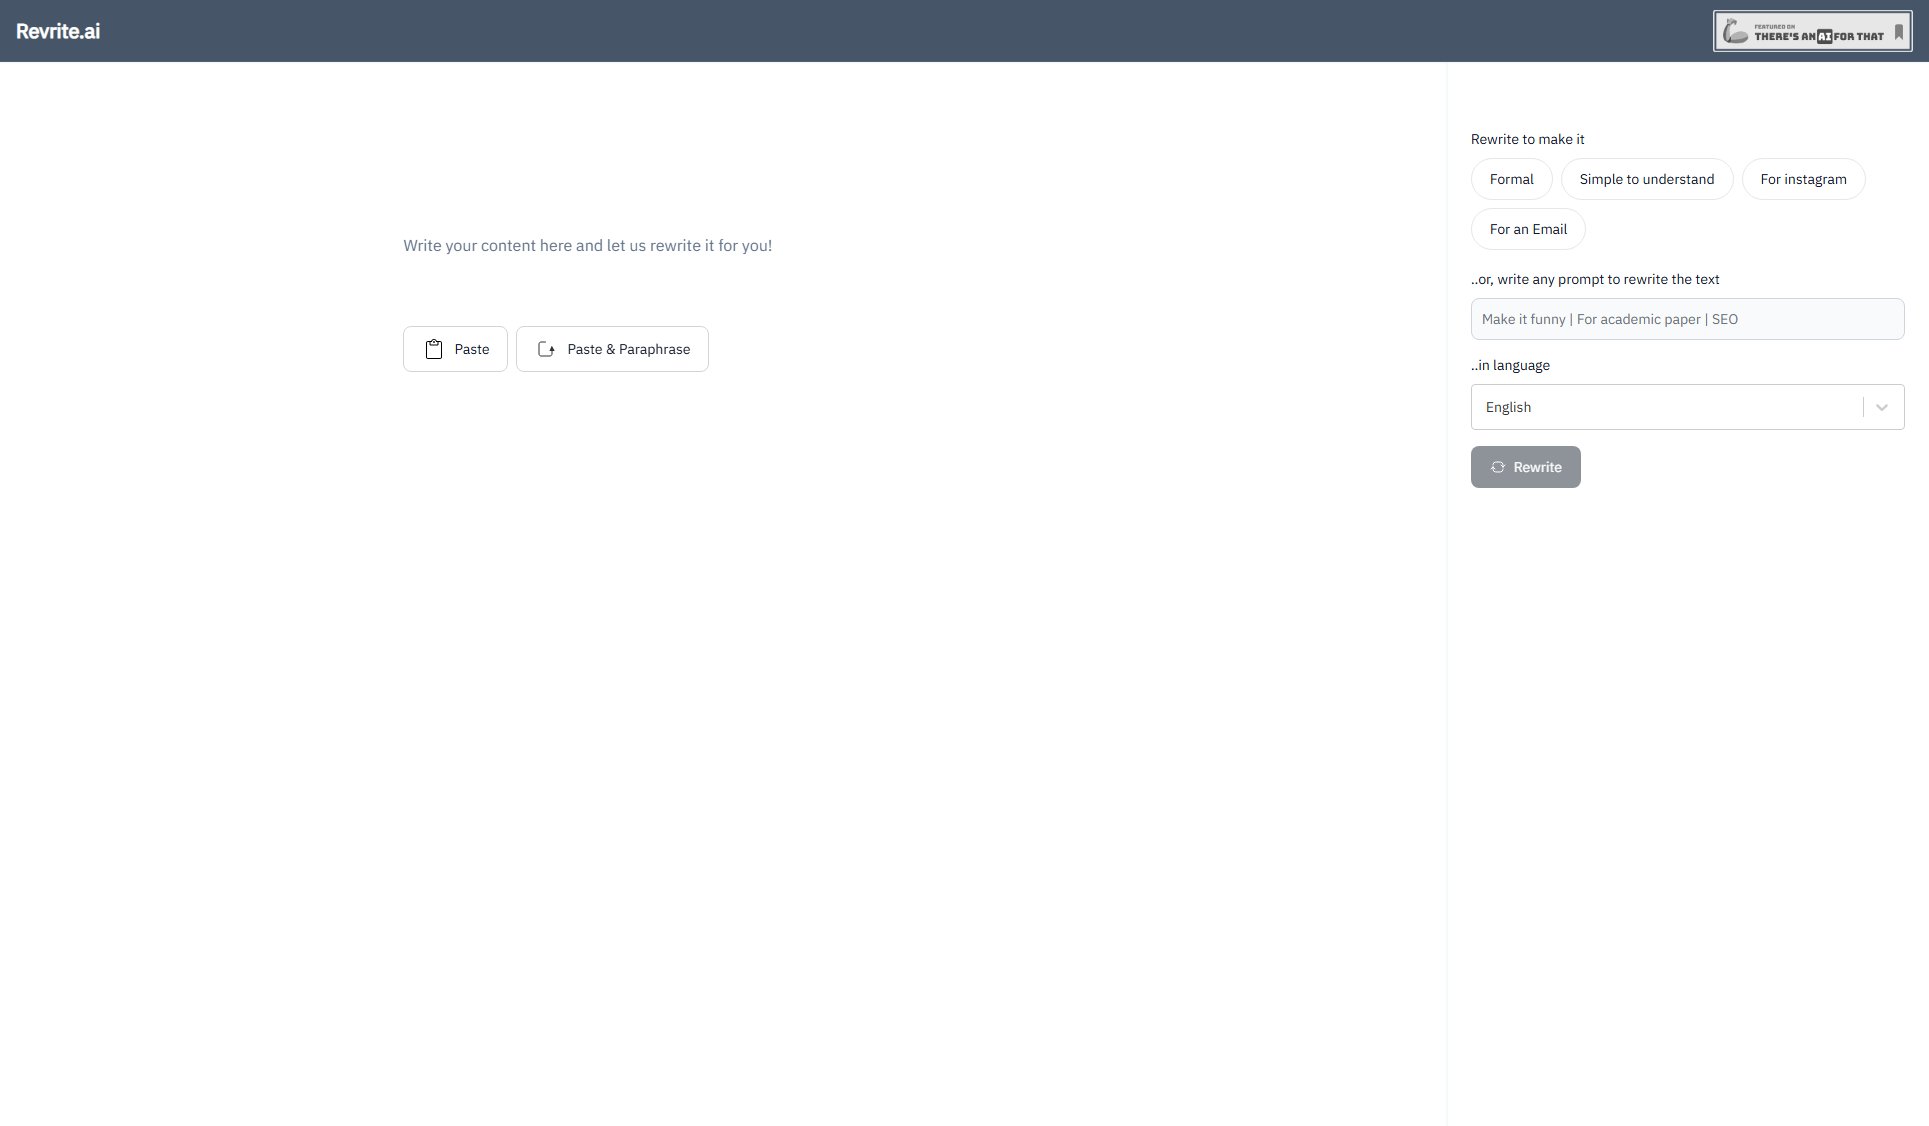Viewport: 1929px width, 1126px height.
Task: Open the rewrite style selector 'For an Email'
Action: coord(1527,229)
